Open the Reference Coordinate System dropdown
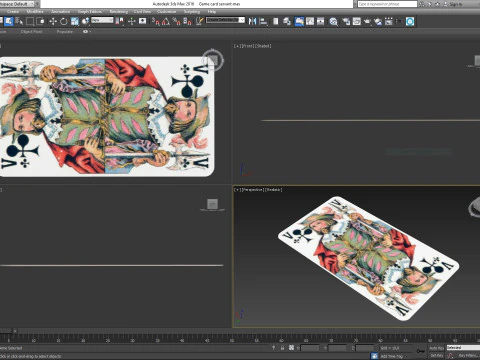This screenshot has width=480, height=360. point(102,20)
